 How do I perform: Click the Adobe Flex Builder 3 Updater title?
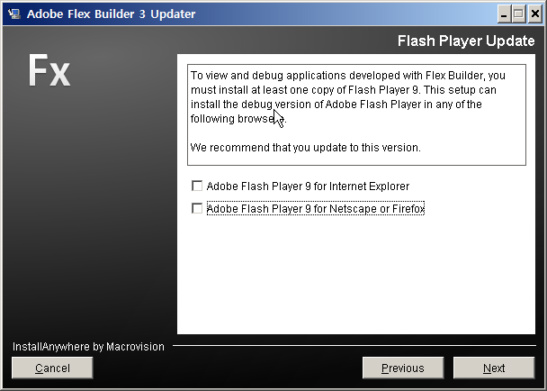coord(111,14)
